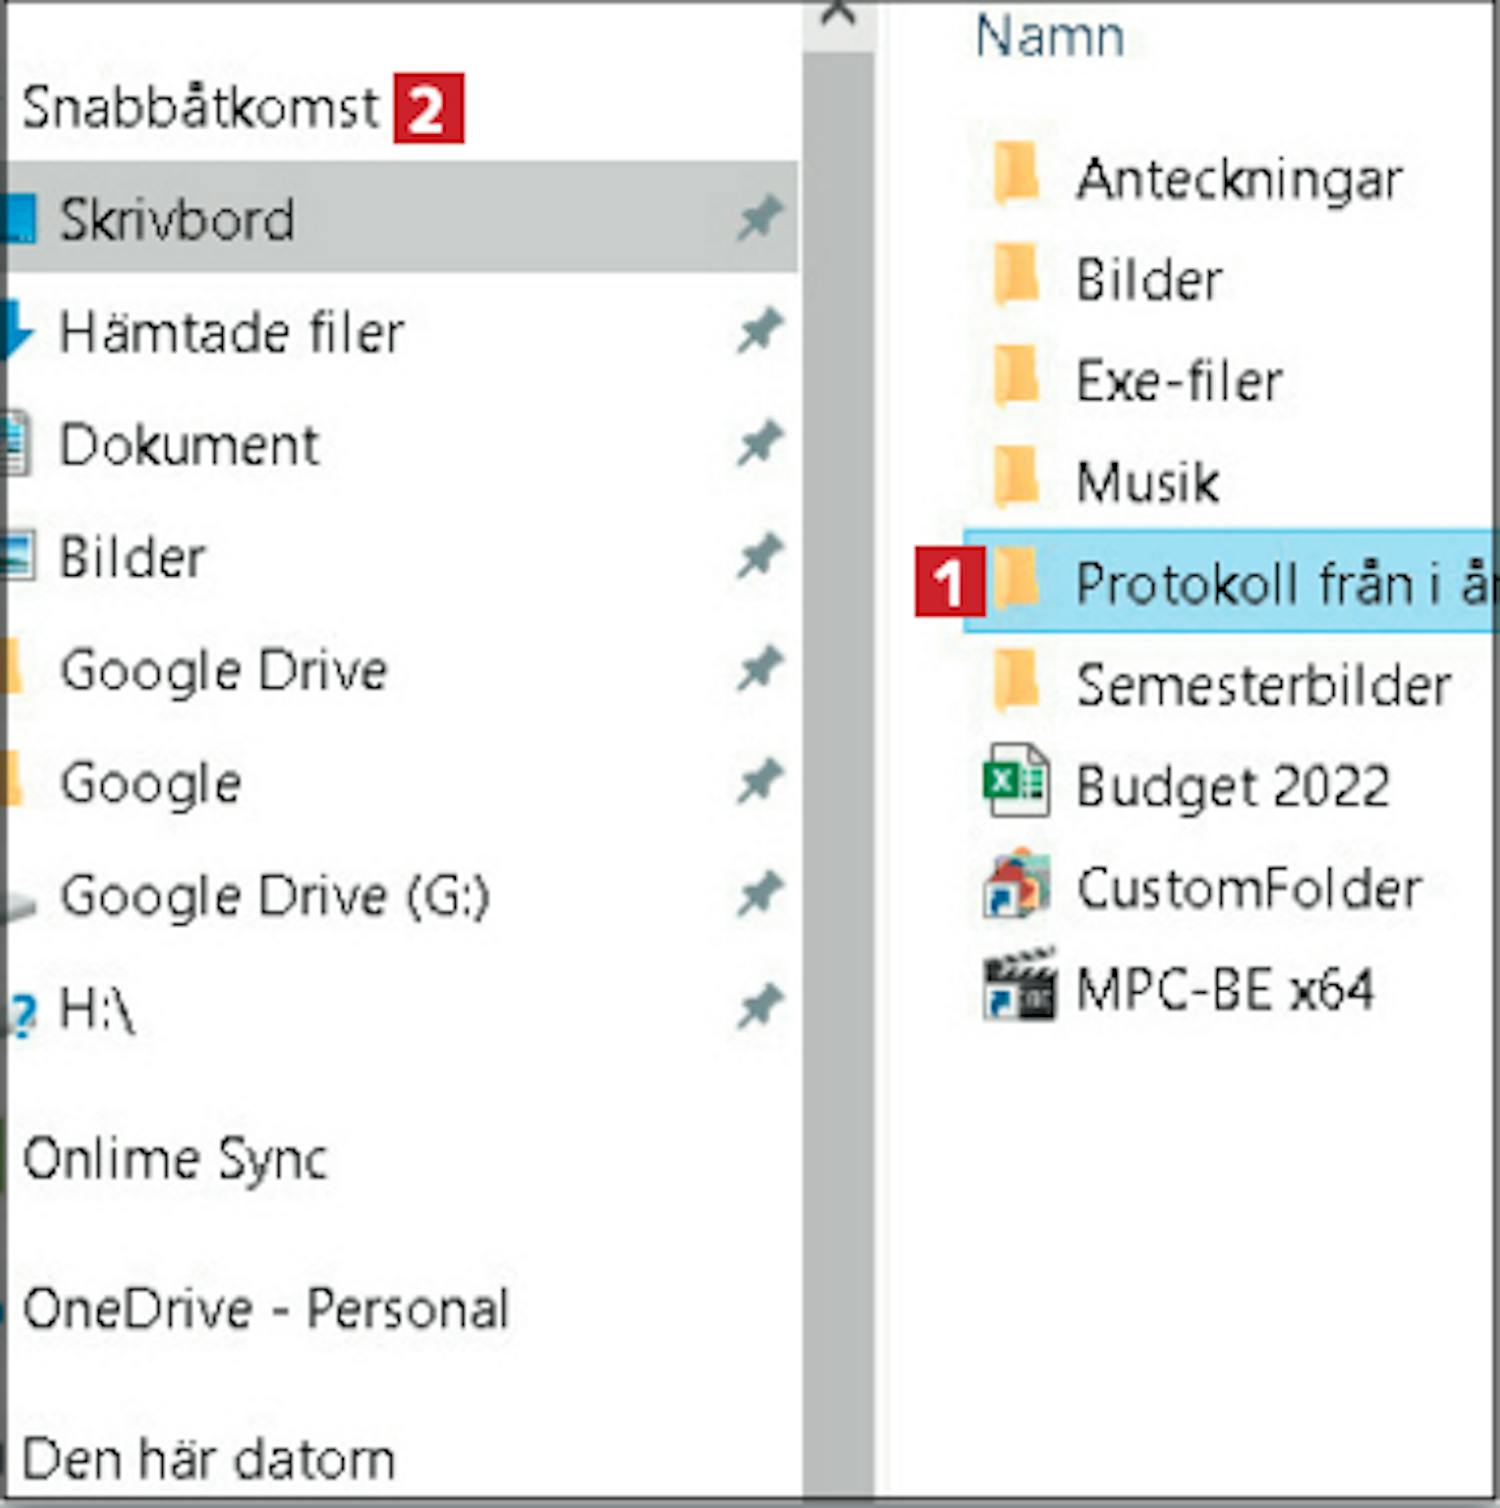This screenshot has height=1508, width=1500.
Task: Click the Anteckningar folder icon
Action: tap(1016, 174)
